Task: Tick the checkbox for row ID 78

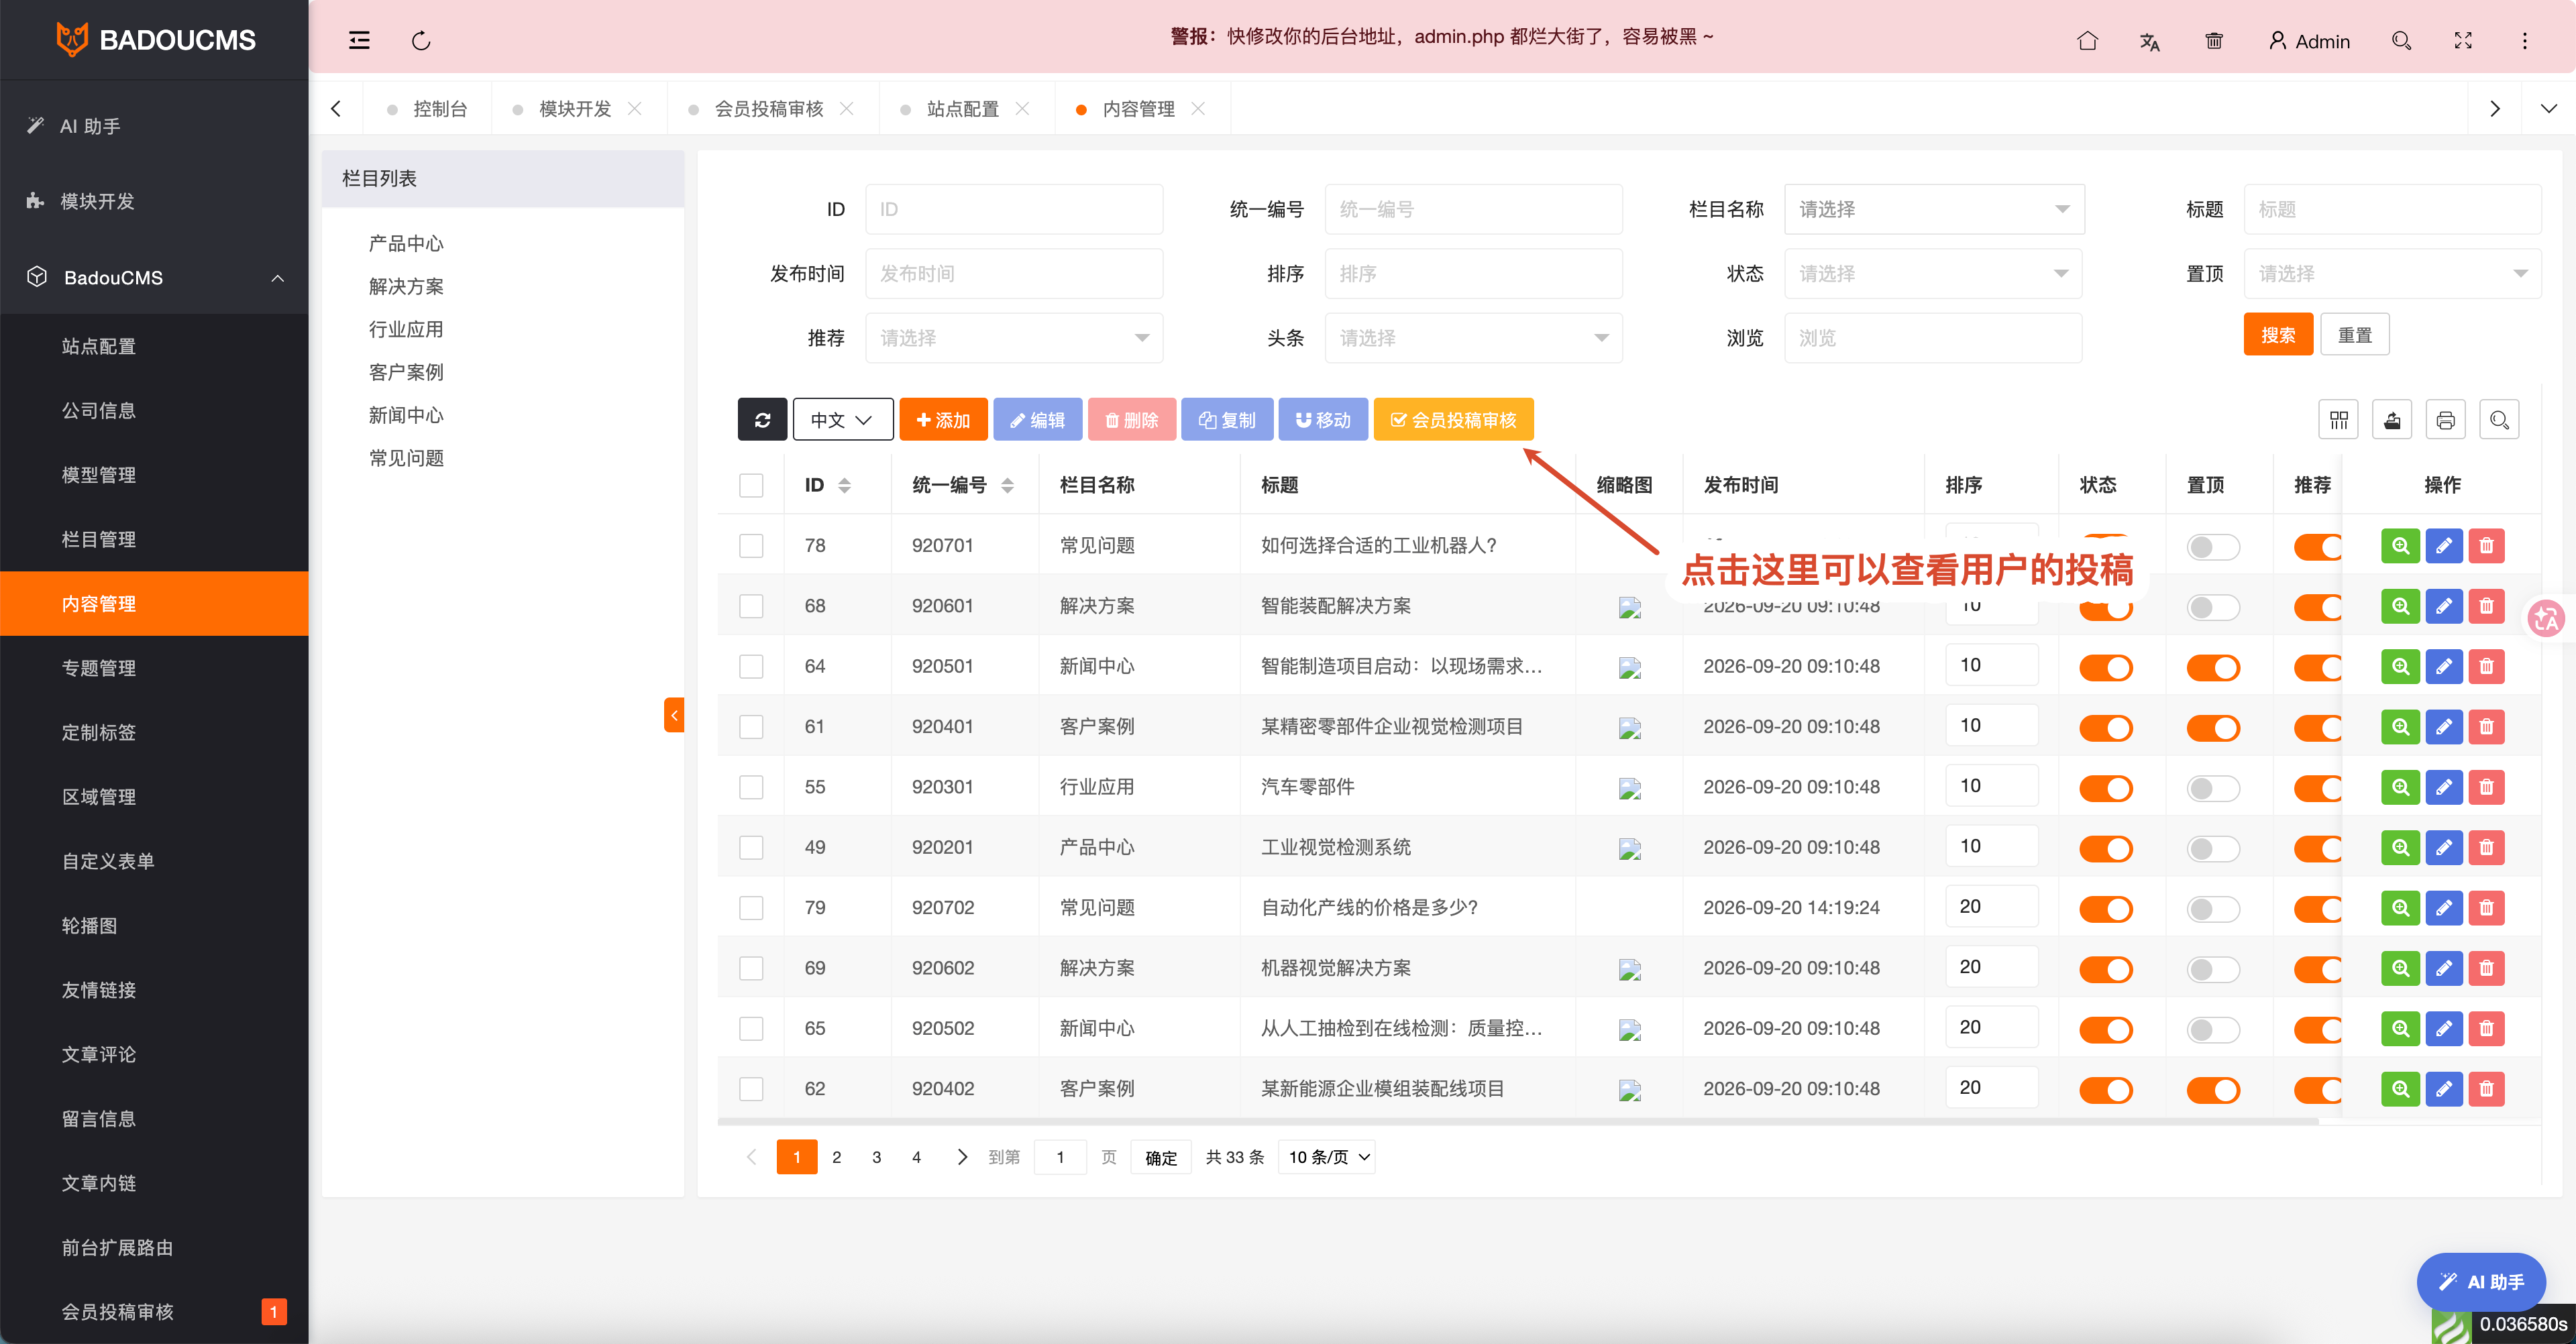Action: tap(751, 546)
